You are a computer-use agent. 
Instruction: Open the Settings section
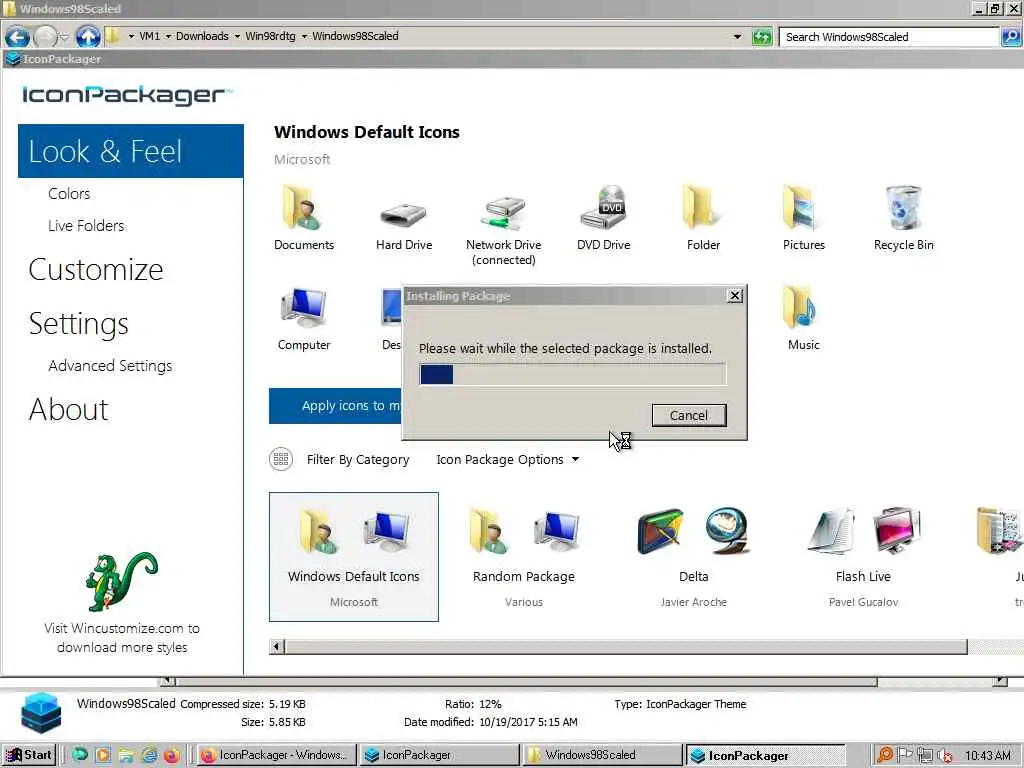[x=78, y=324]
